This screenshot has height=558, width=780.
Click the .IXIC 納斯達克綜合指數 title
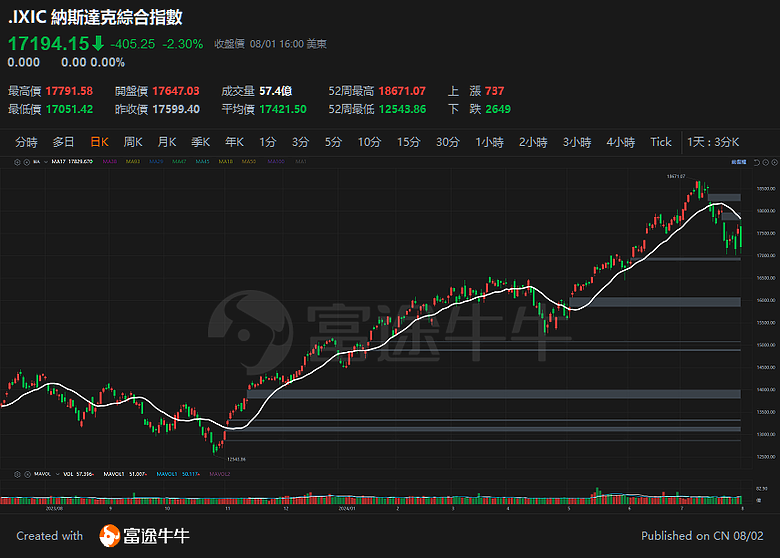[96, 17]
